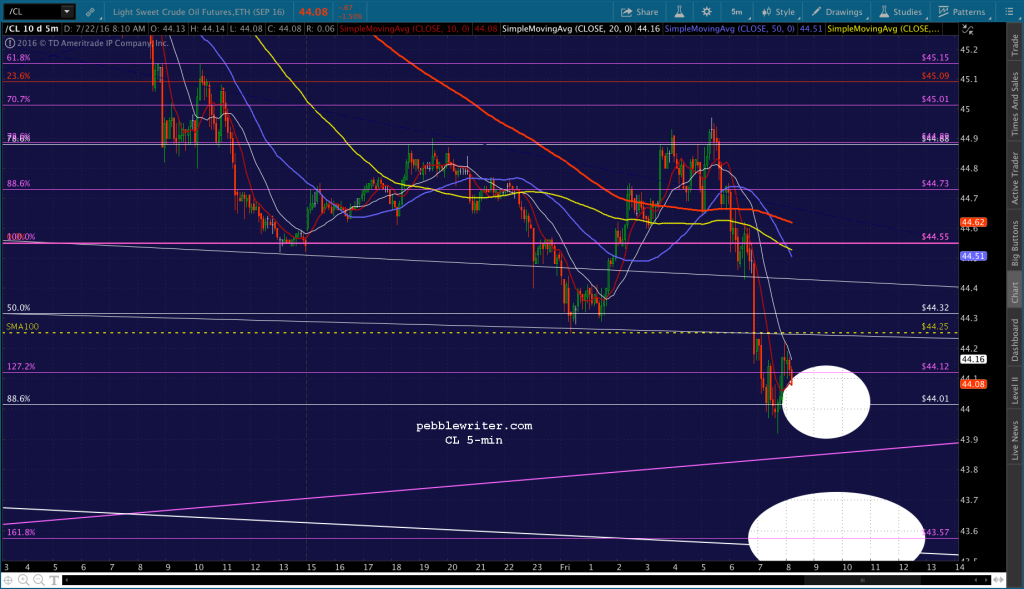Click the pebblewriter.com chart text annotation
This screenshot has height=589, width=1024.
474,426
